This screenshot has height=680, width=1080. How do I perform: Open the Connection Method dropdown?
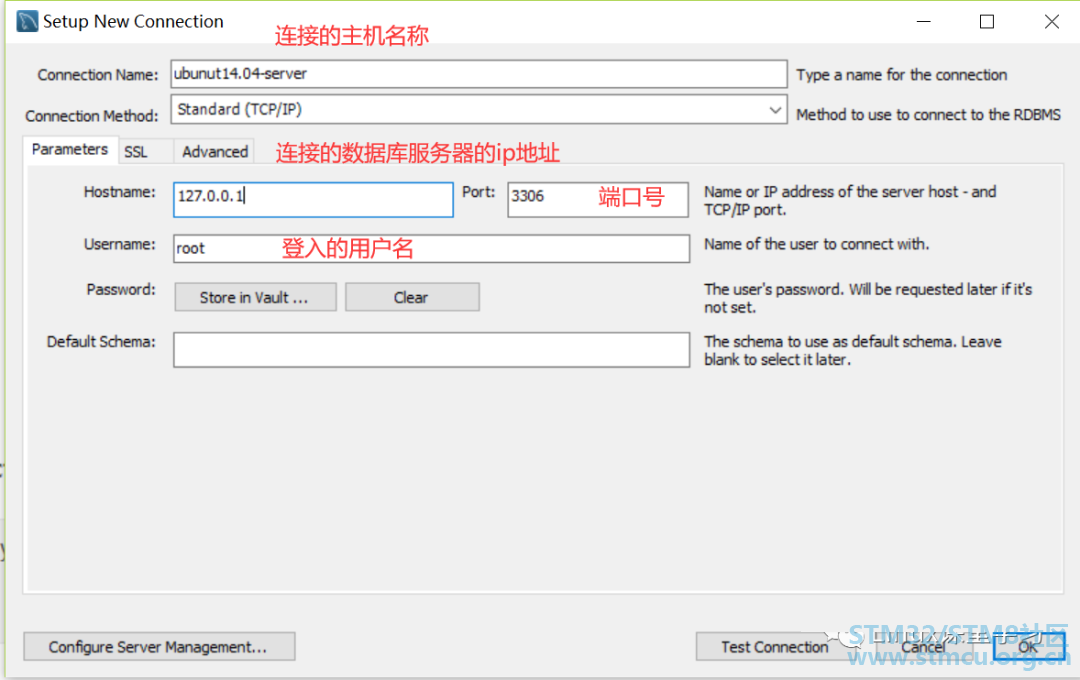479,110
